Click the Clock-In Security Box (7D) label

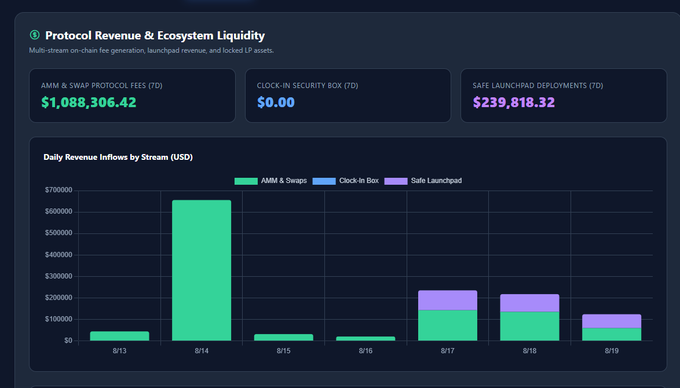click(307, 86)
